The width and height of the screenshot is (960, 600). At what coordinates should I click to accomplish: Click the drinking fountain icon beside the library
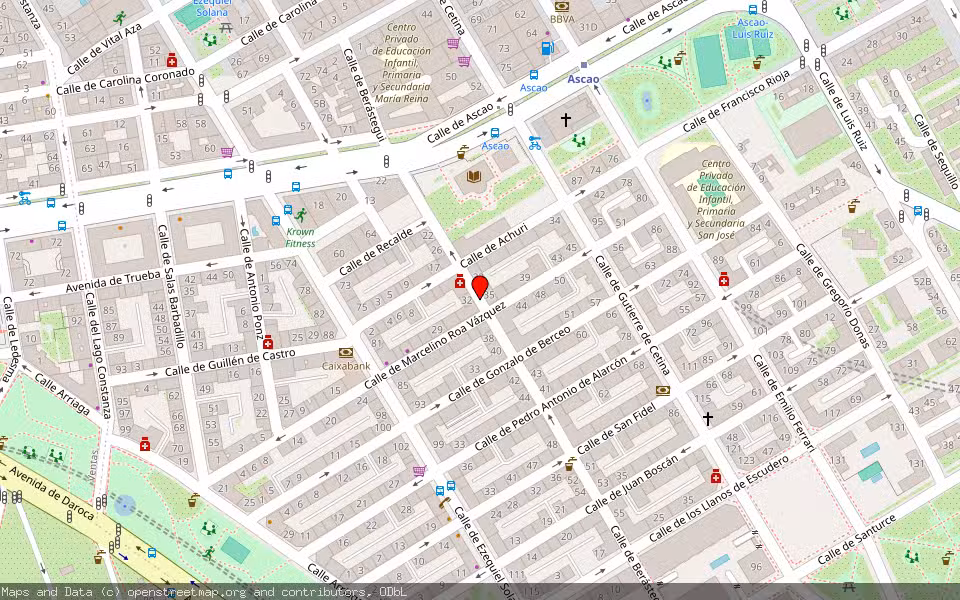[x=462, y=152]
